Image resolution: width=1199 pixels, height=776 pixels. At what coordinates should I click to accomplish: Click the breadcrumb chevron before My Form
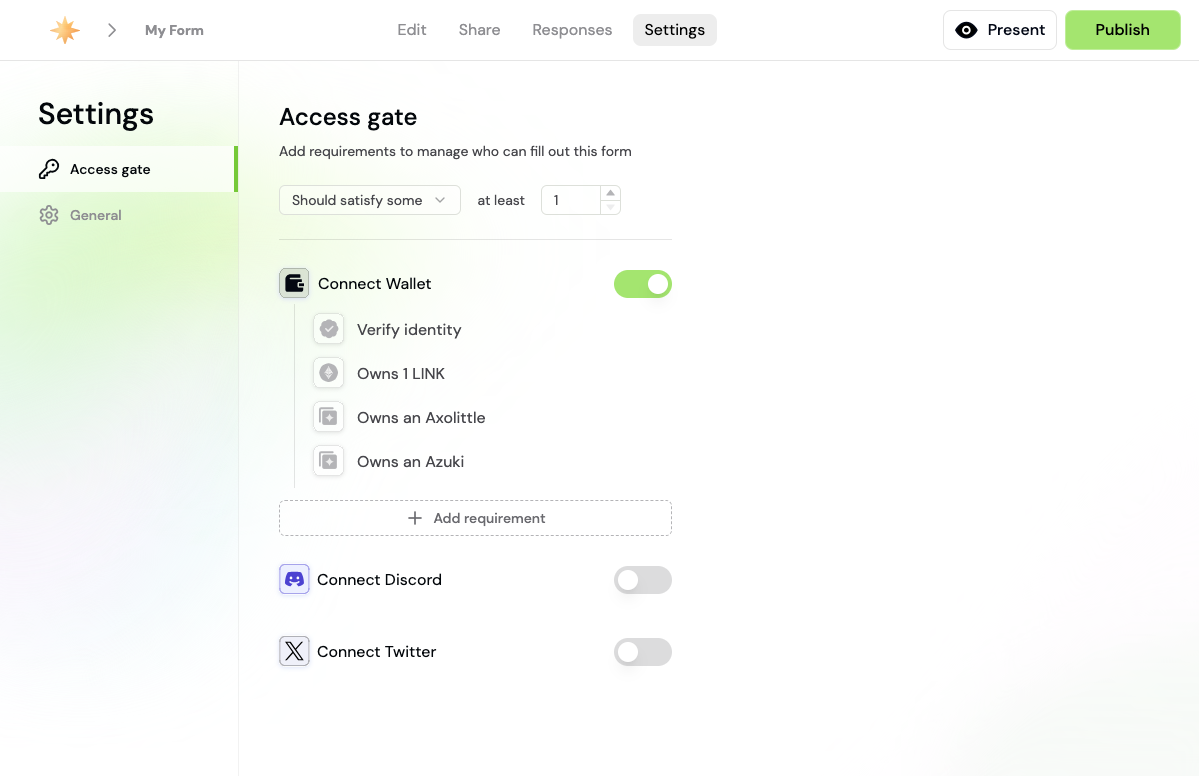pyautogui.click(x=112, y=30)
